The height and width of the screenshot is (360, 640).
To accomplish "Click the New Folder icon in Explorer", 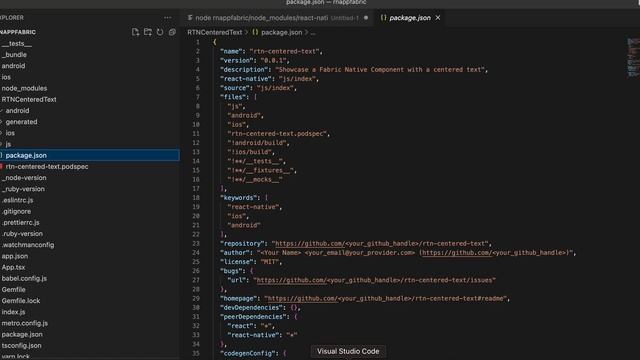I will (148, 32).
